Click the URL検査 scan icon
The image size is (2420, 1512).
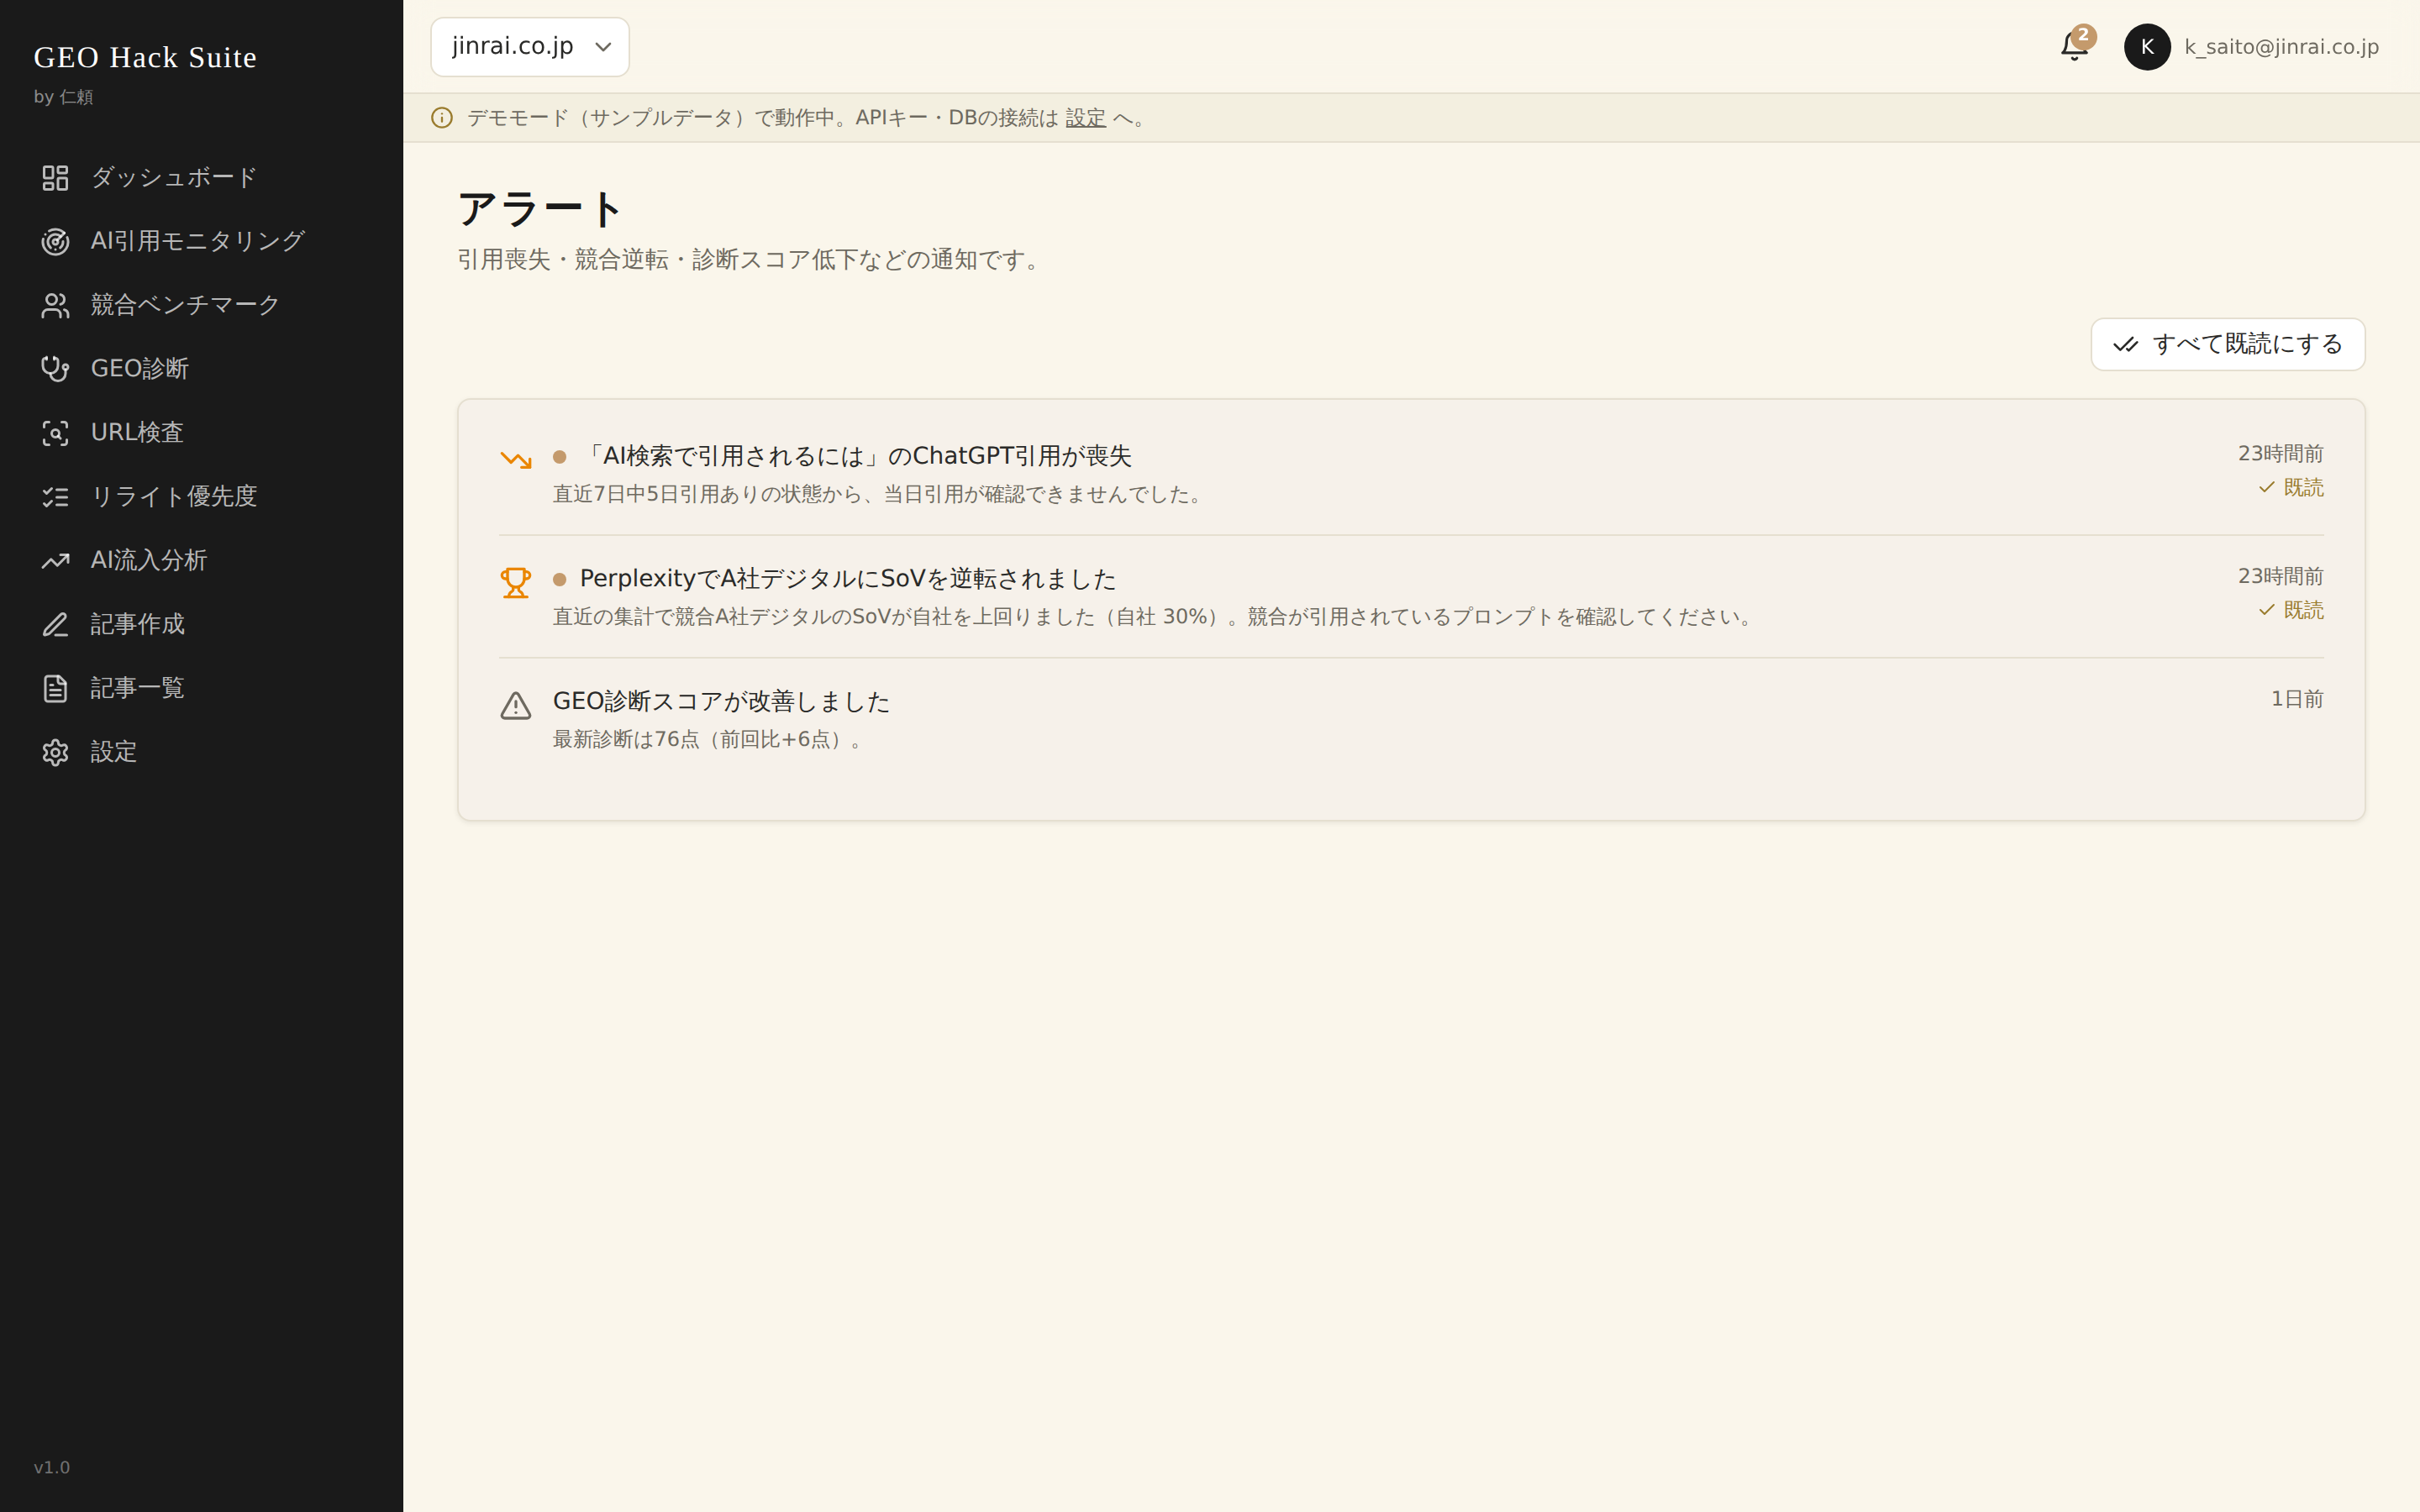click(55, 433)
